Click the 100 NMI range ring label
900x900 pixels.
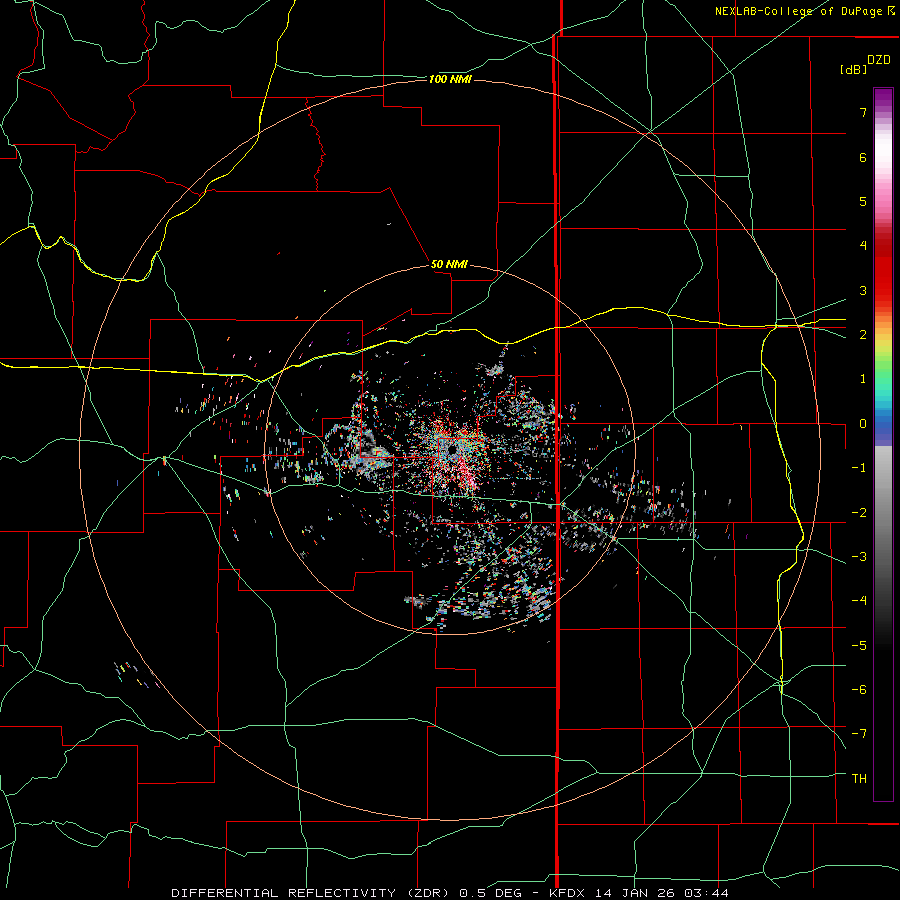point(450,79)
